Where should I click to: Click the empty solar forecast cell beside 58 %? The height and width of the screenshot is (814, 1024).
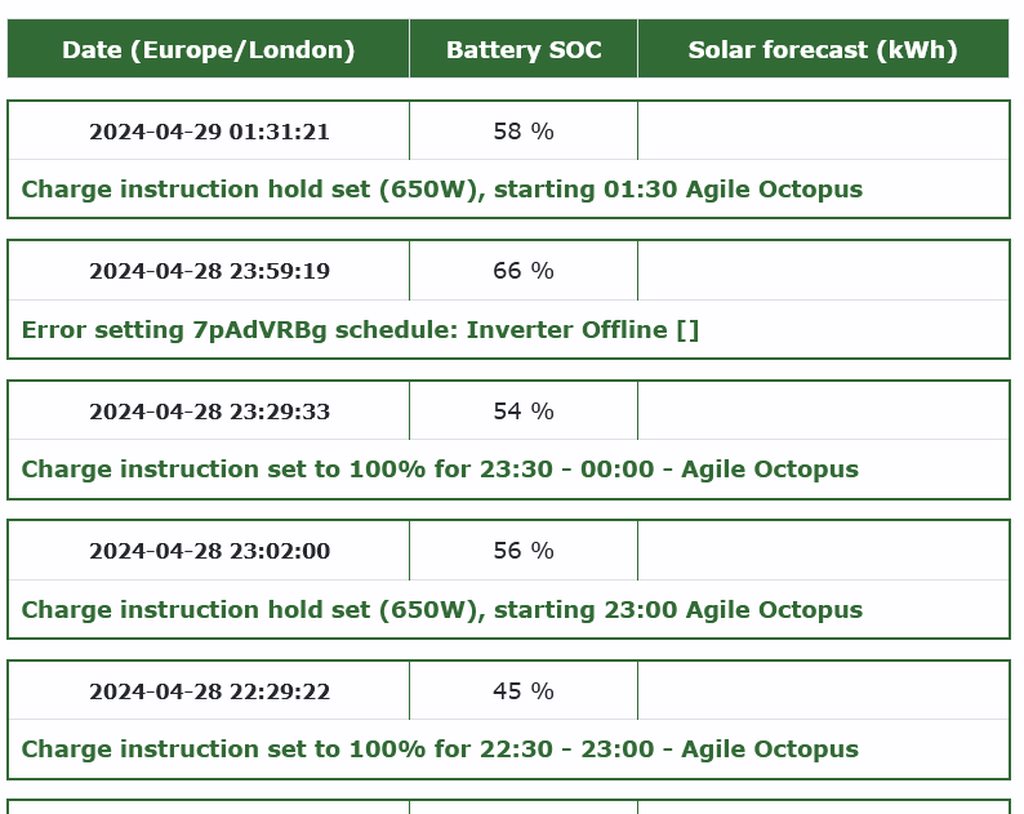tap(822, 131)
